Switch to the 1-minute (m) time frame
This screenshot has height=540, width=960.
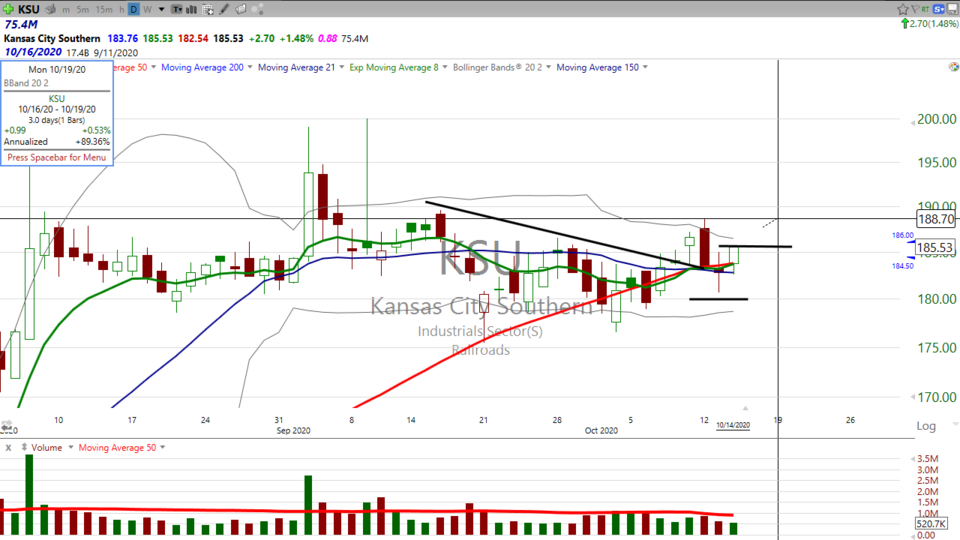tap(66, 10)
